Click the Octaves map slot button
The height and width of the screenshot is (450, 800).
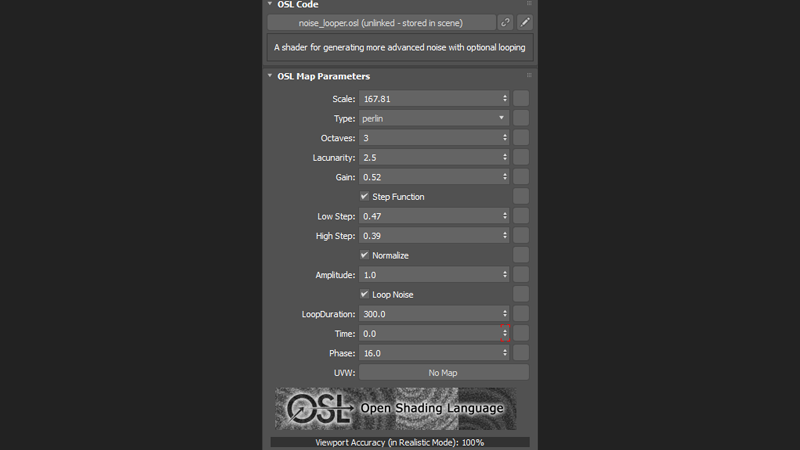521,138
